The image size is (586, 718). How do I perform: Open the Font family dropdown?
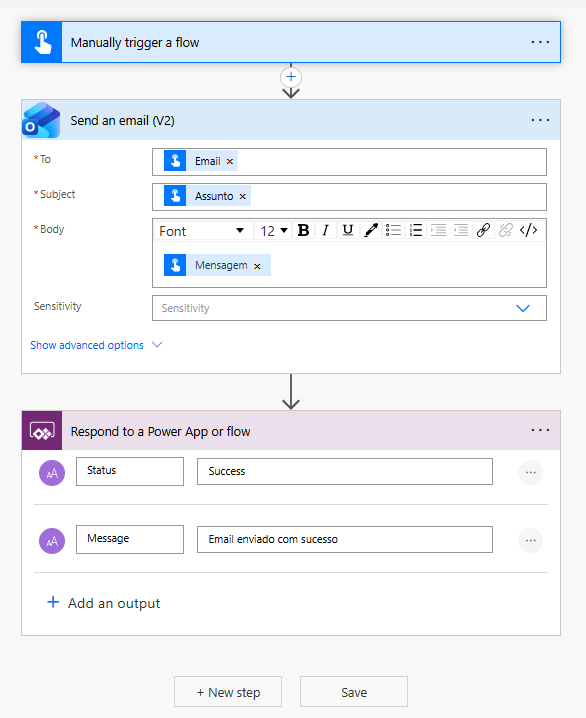click(x=203, y=231)
